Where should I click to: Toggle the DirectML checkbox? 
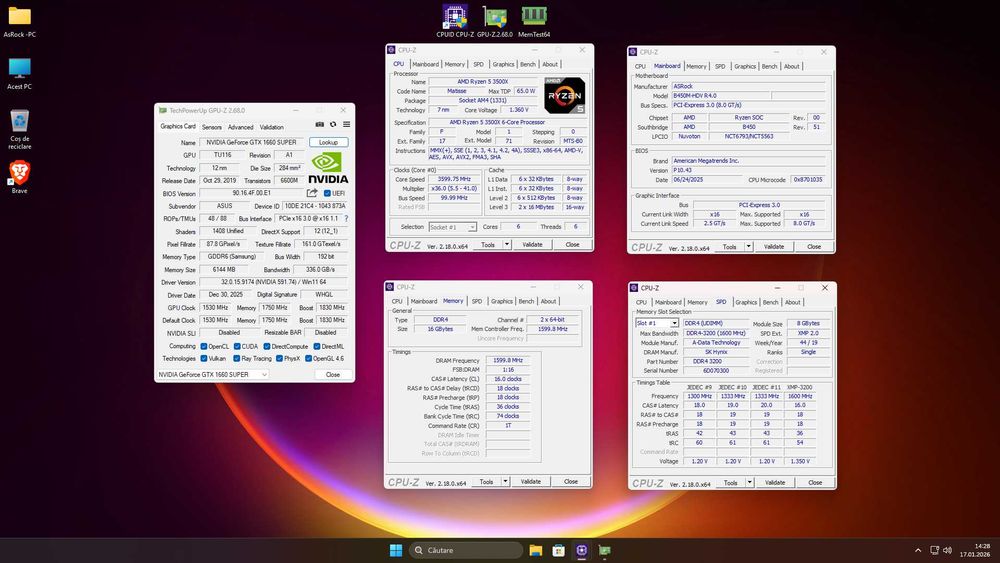[316, 346]
